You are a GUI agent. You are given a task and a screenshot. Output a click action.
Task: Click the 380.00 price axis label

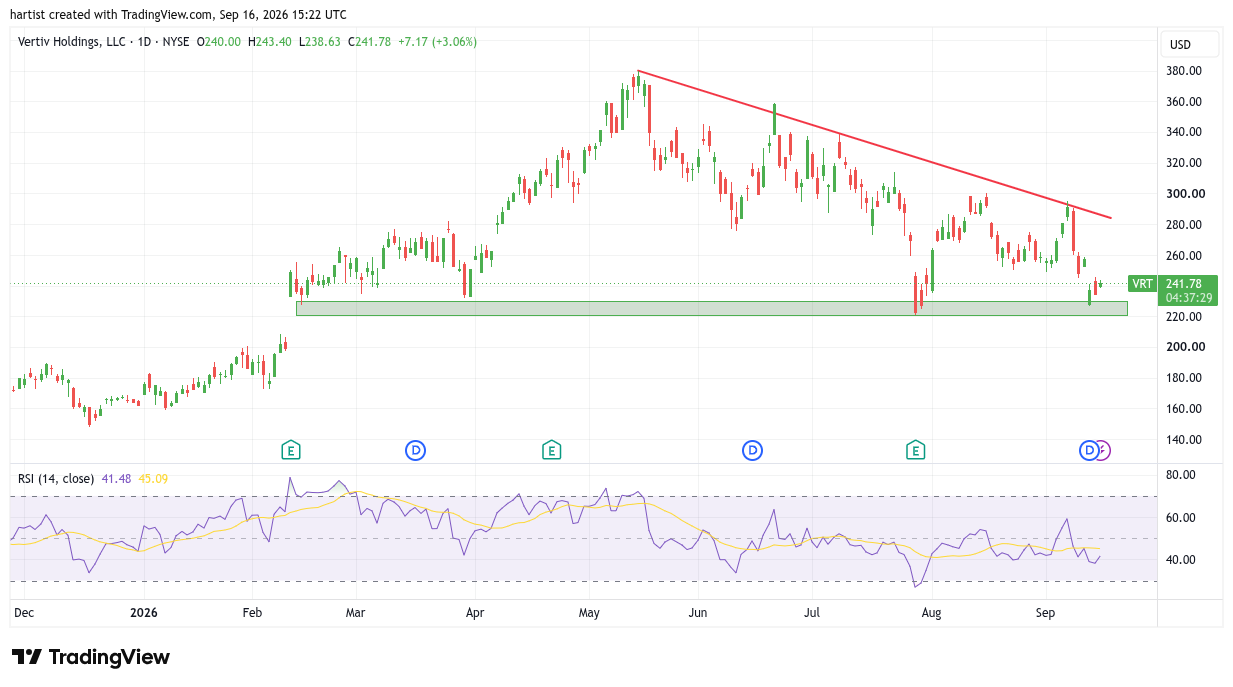tap(1184, 71)
